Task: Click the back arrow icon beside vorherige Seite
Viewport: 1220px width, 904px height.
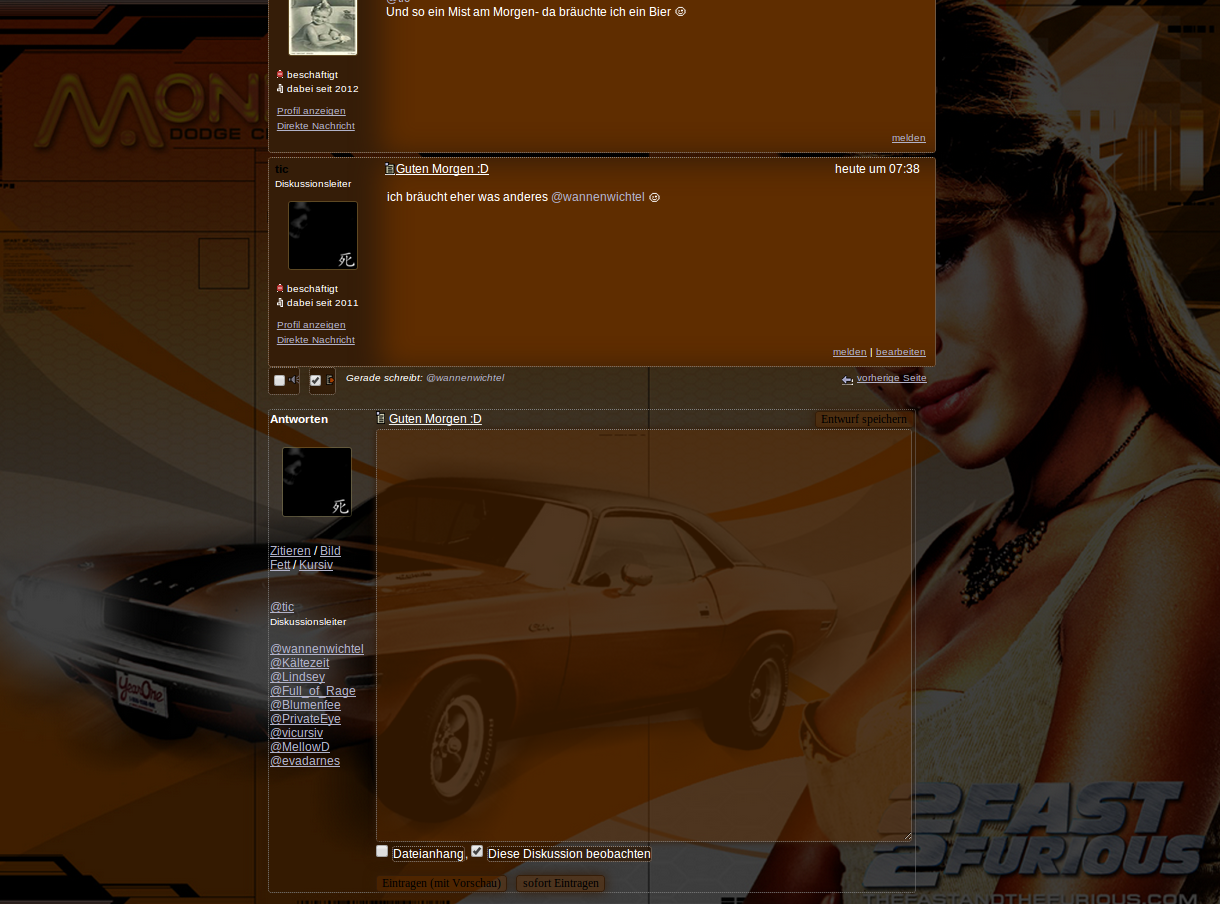Action: [847, 380]
